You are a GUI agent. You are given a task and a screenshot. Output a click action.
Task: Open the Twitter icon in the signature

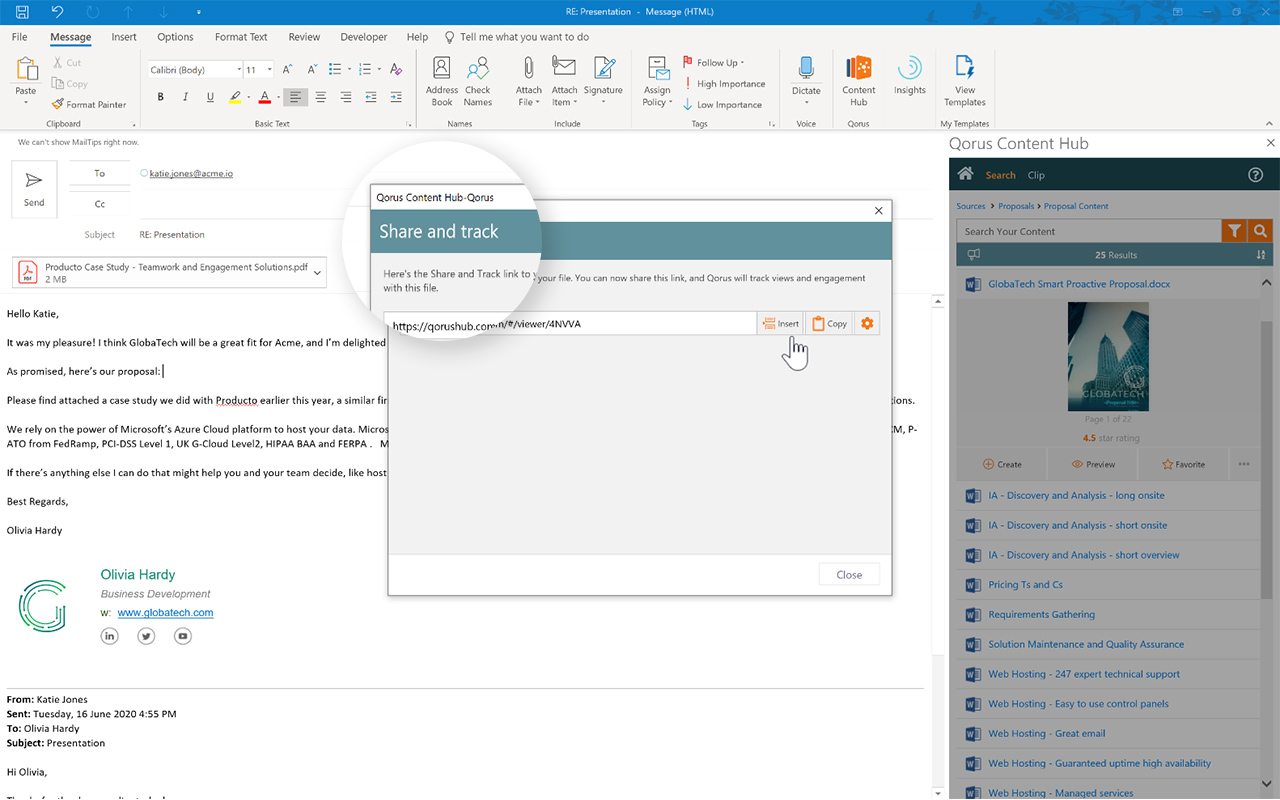point(146,636)
